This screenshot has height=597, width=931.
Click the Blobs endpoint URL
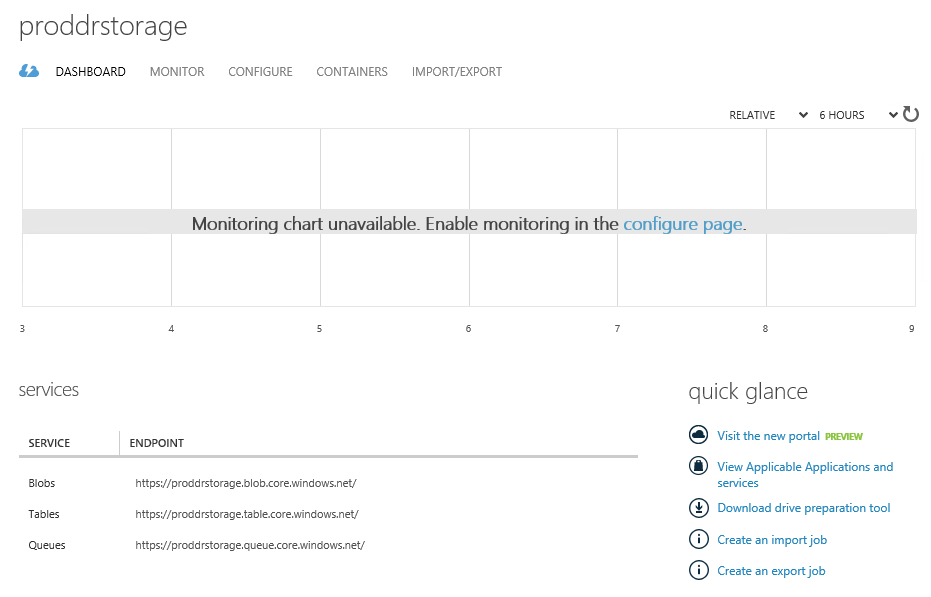tap(246, 483)
